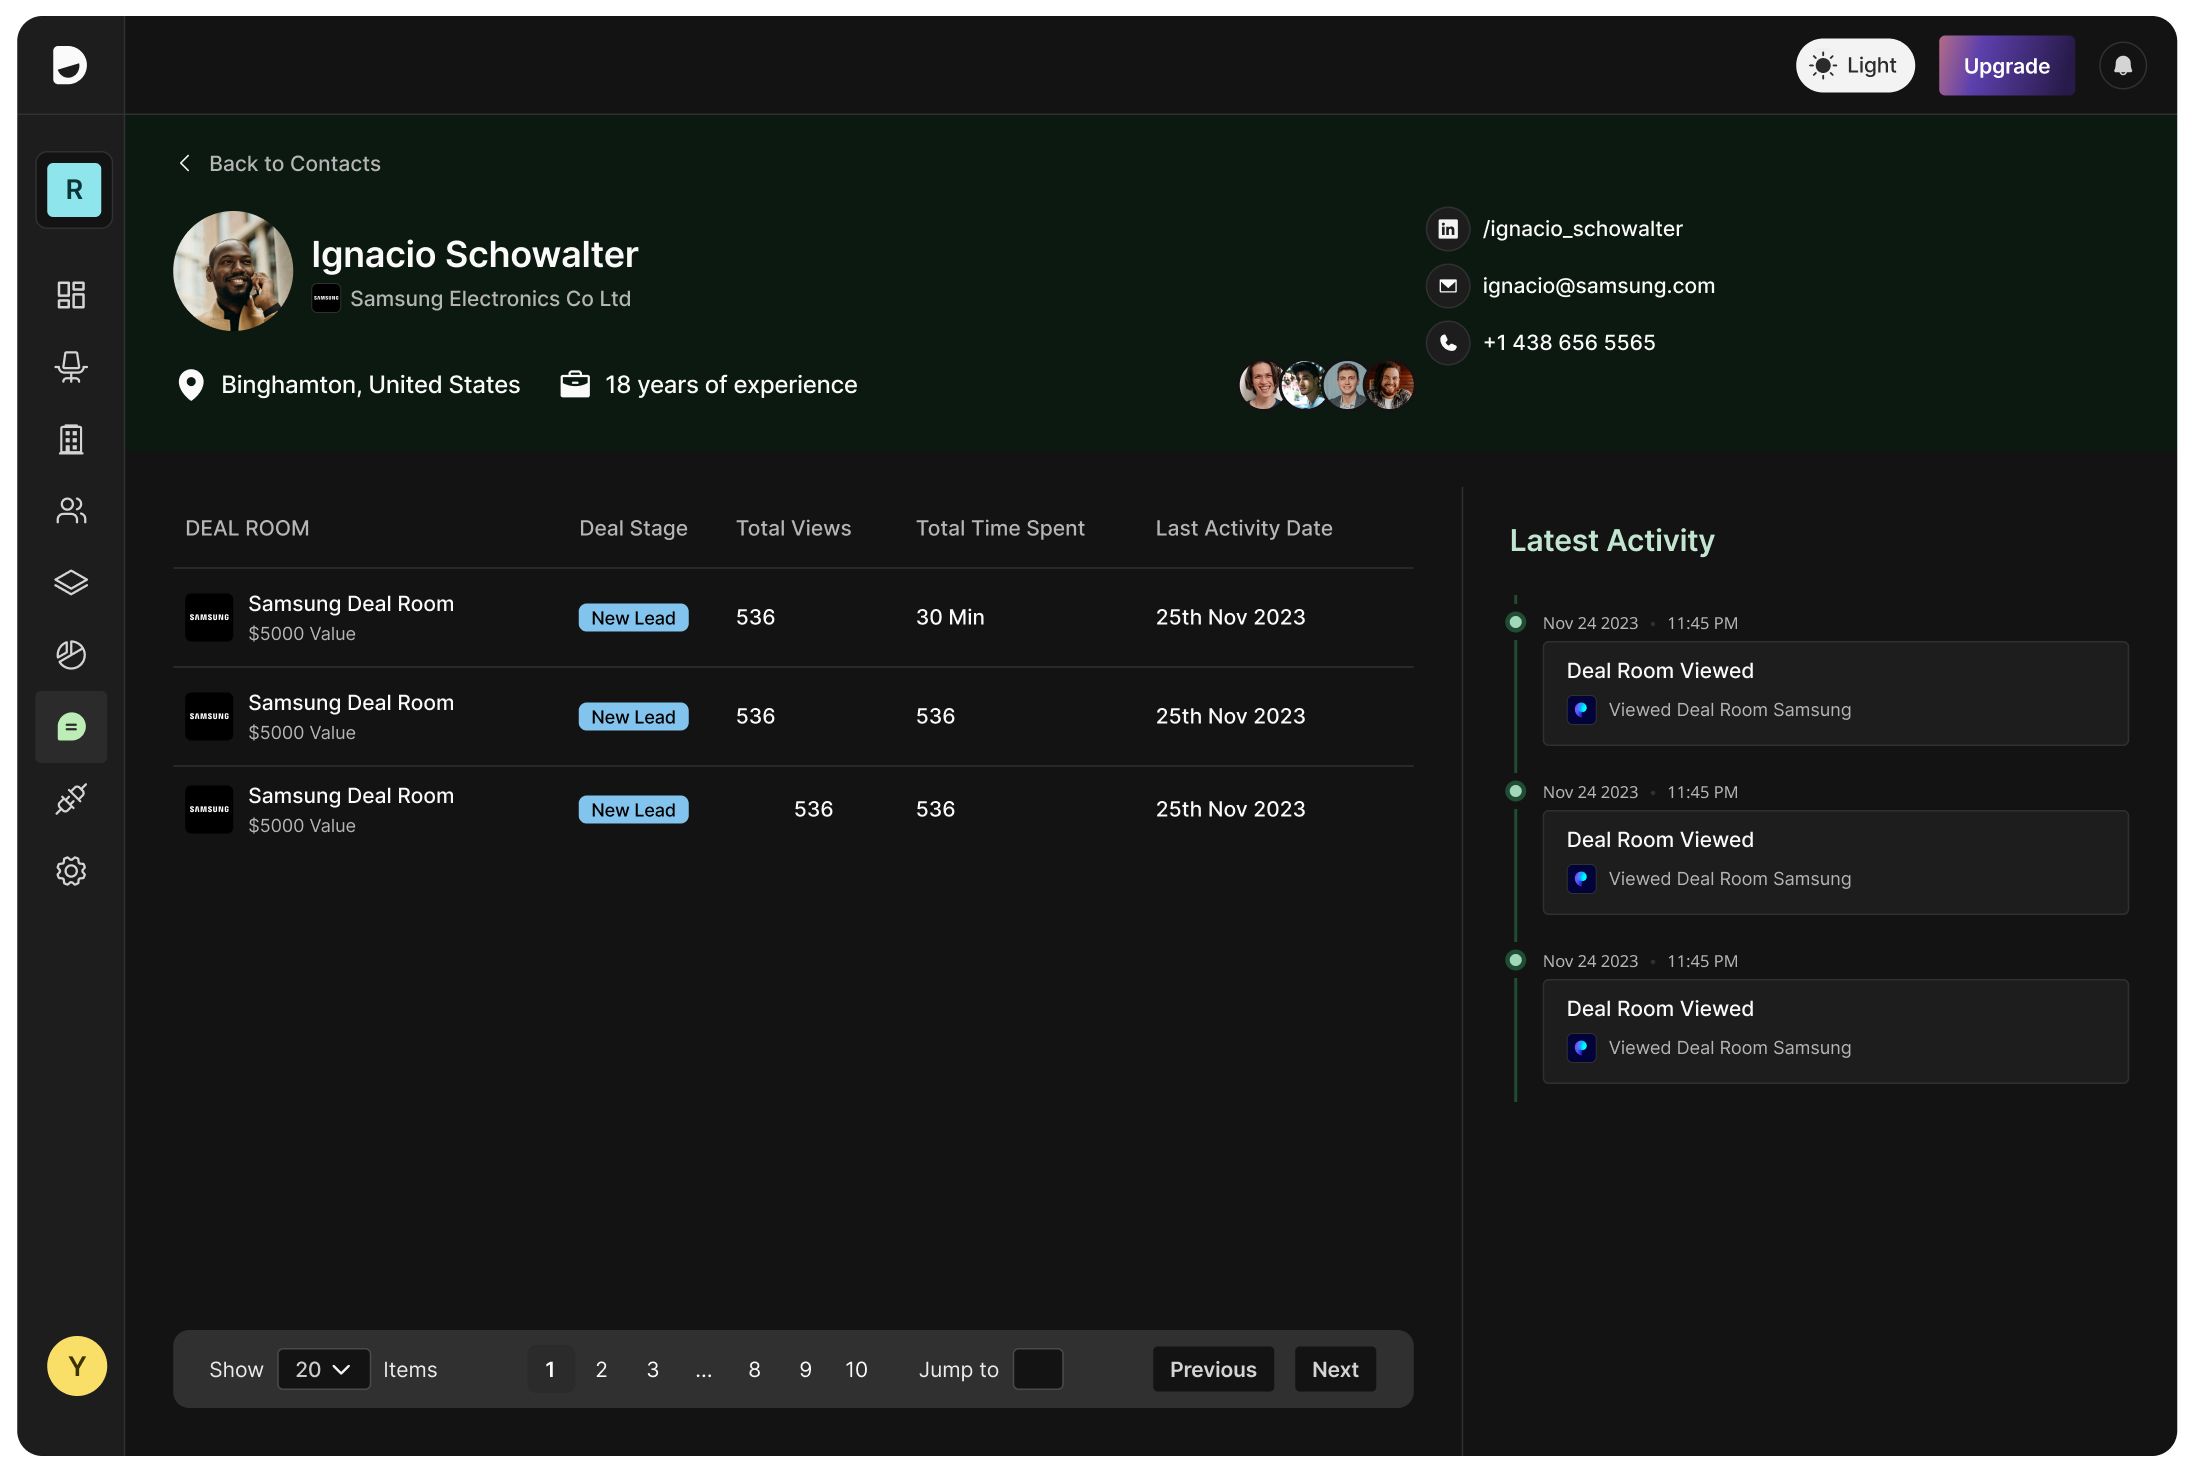Click the Last Activity Date column header
Viewport: 2193px width, 1472px height.
[1244, 528]
